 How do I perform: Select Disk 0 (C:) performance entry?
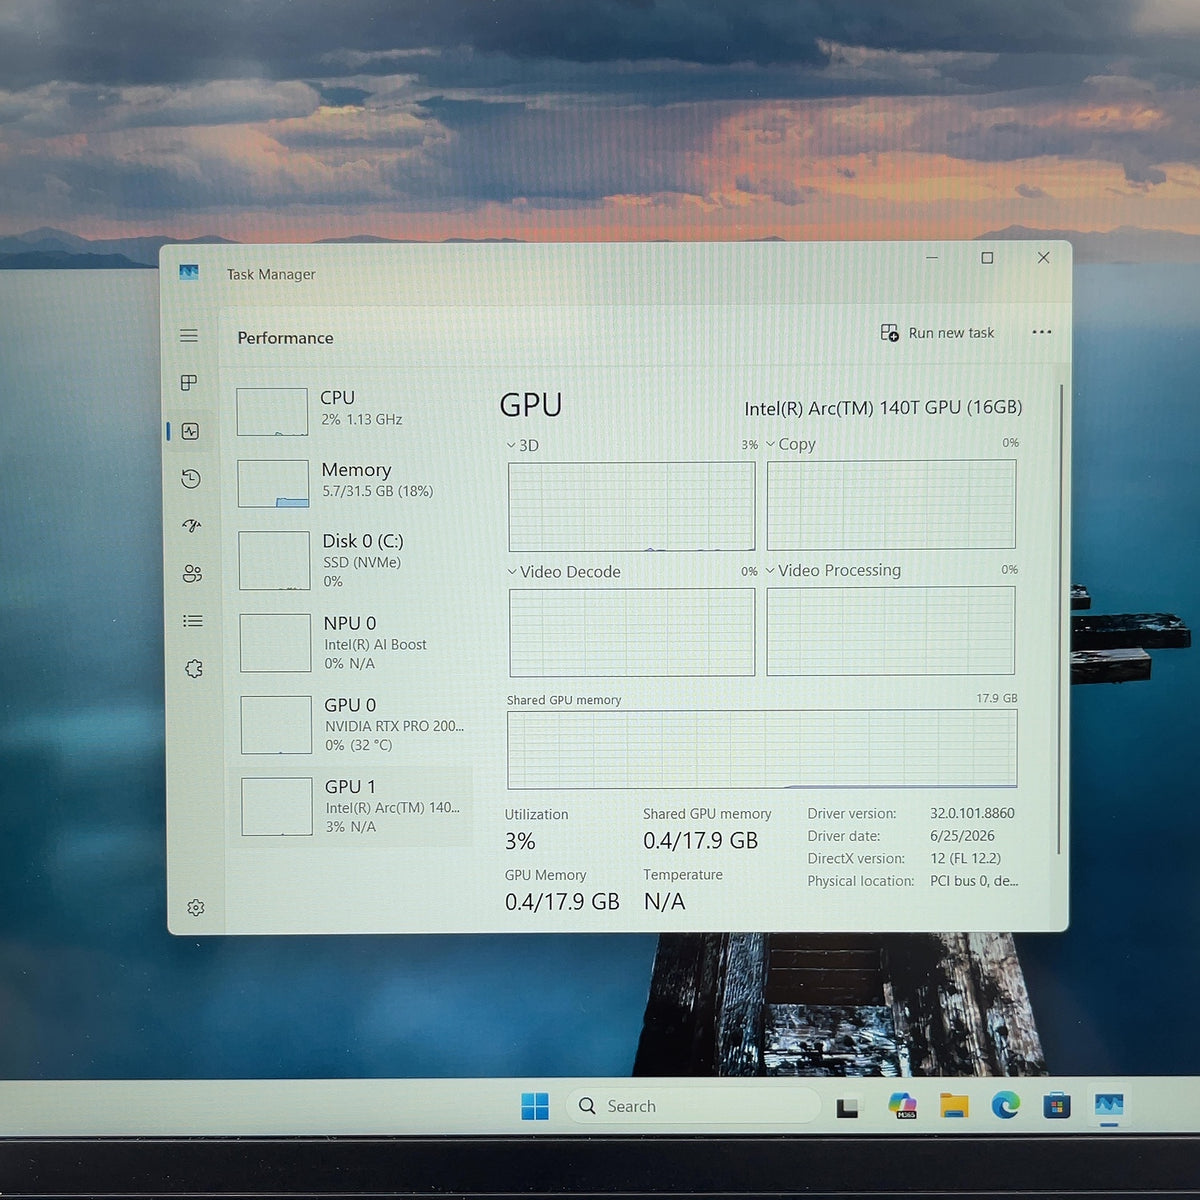353,560
